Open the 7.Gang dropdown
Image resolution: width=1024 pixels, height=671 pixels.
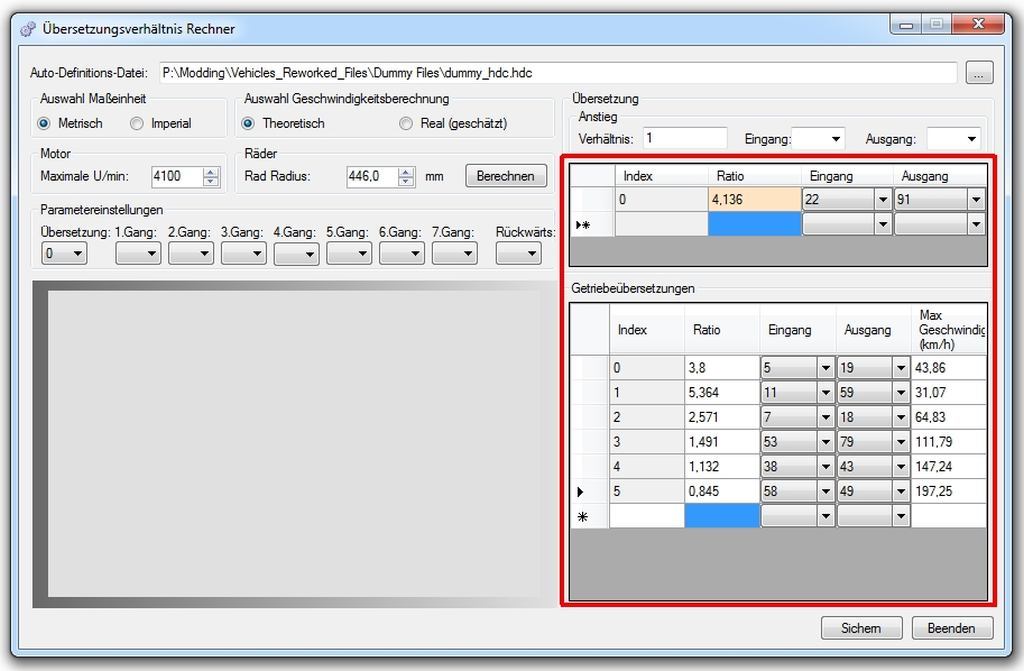[455, 254]
